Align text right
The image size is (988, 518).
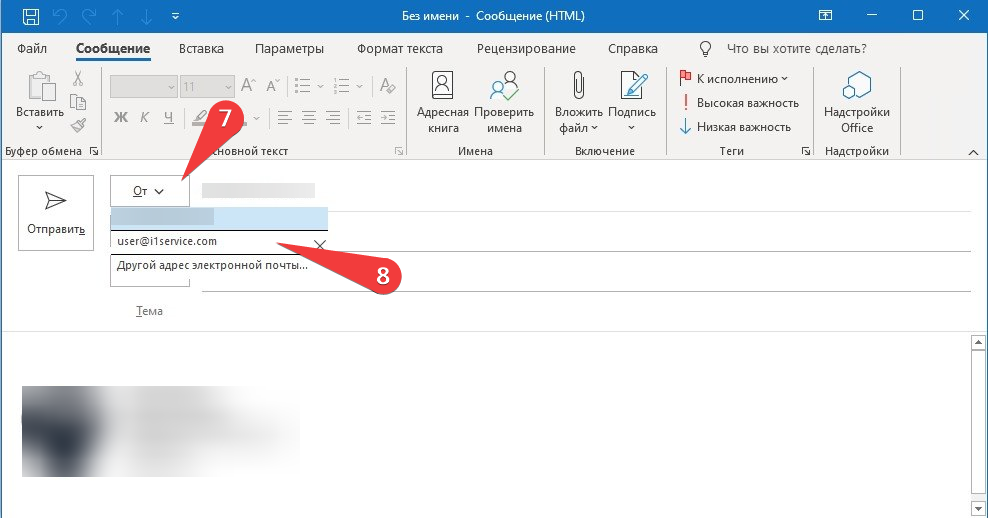click(x=333, y=117)
